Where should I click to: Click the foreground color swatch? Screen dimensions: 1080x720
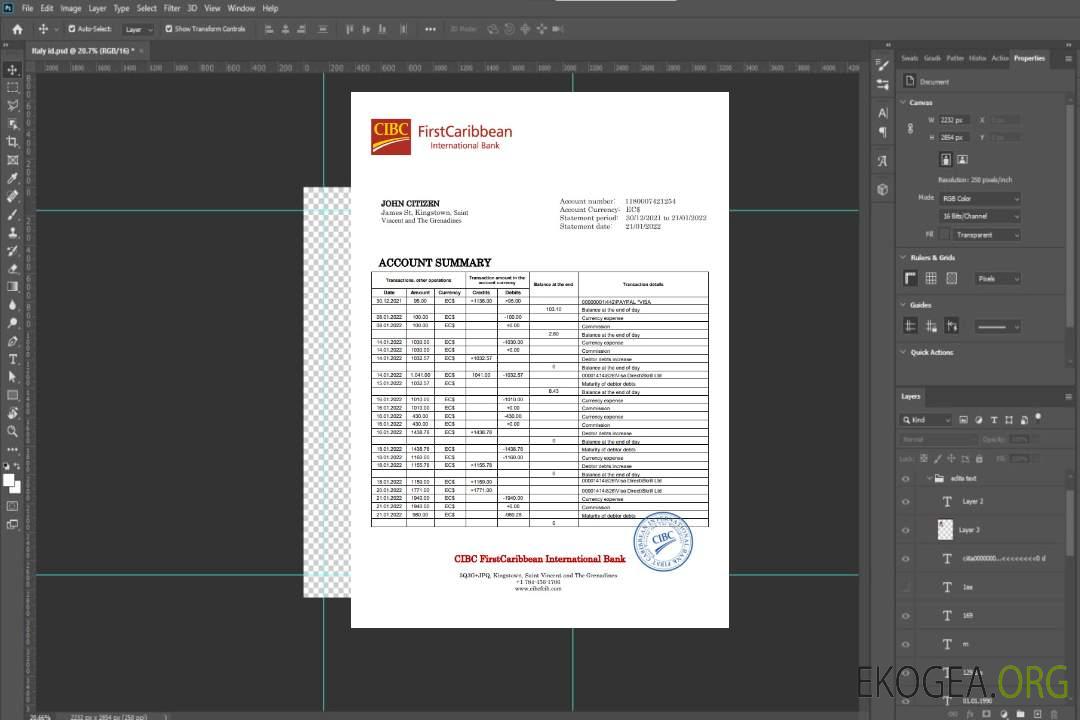(x=9, y=481)
